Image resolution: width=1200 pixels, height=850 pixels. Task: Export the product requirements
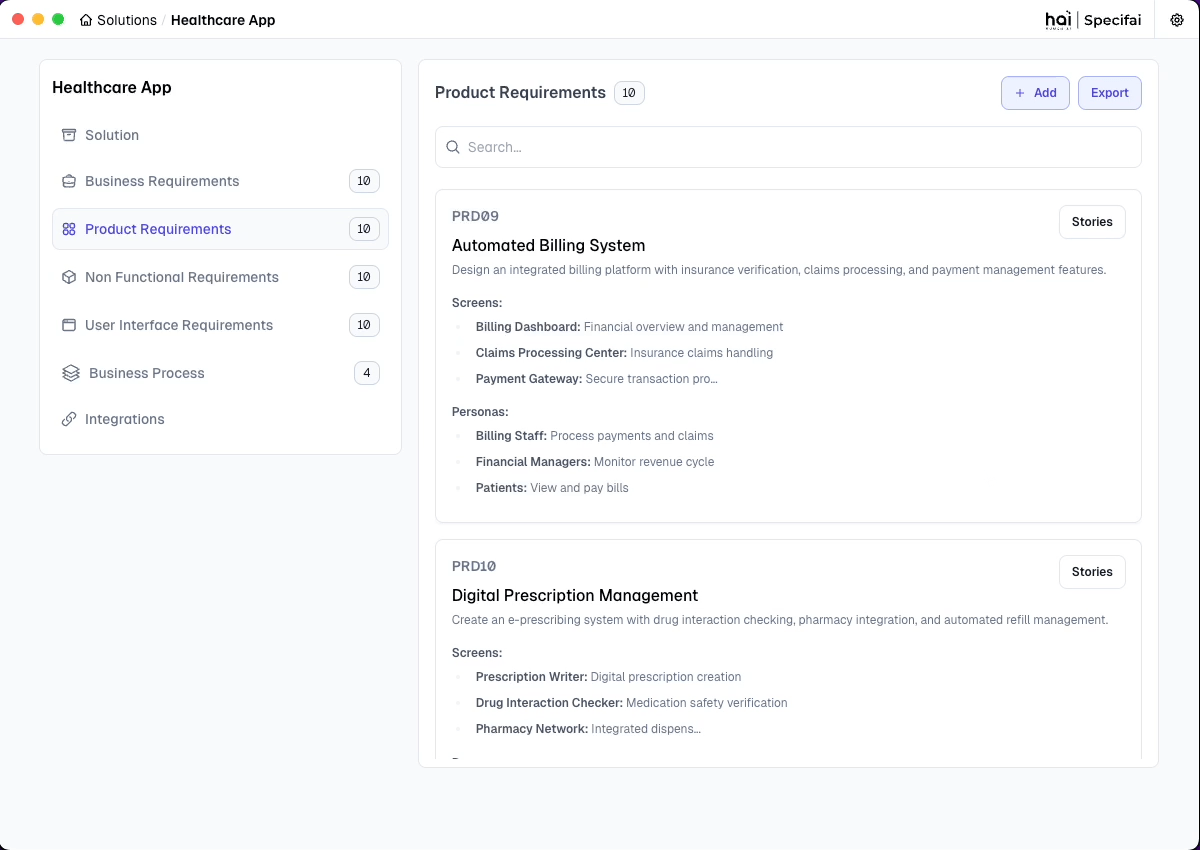pyautogui.click(x=1110, y=93)
